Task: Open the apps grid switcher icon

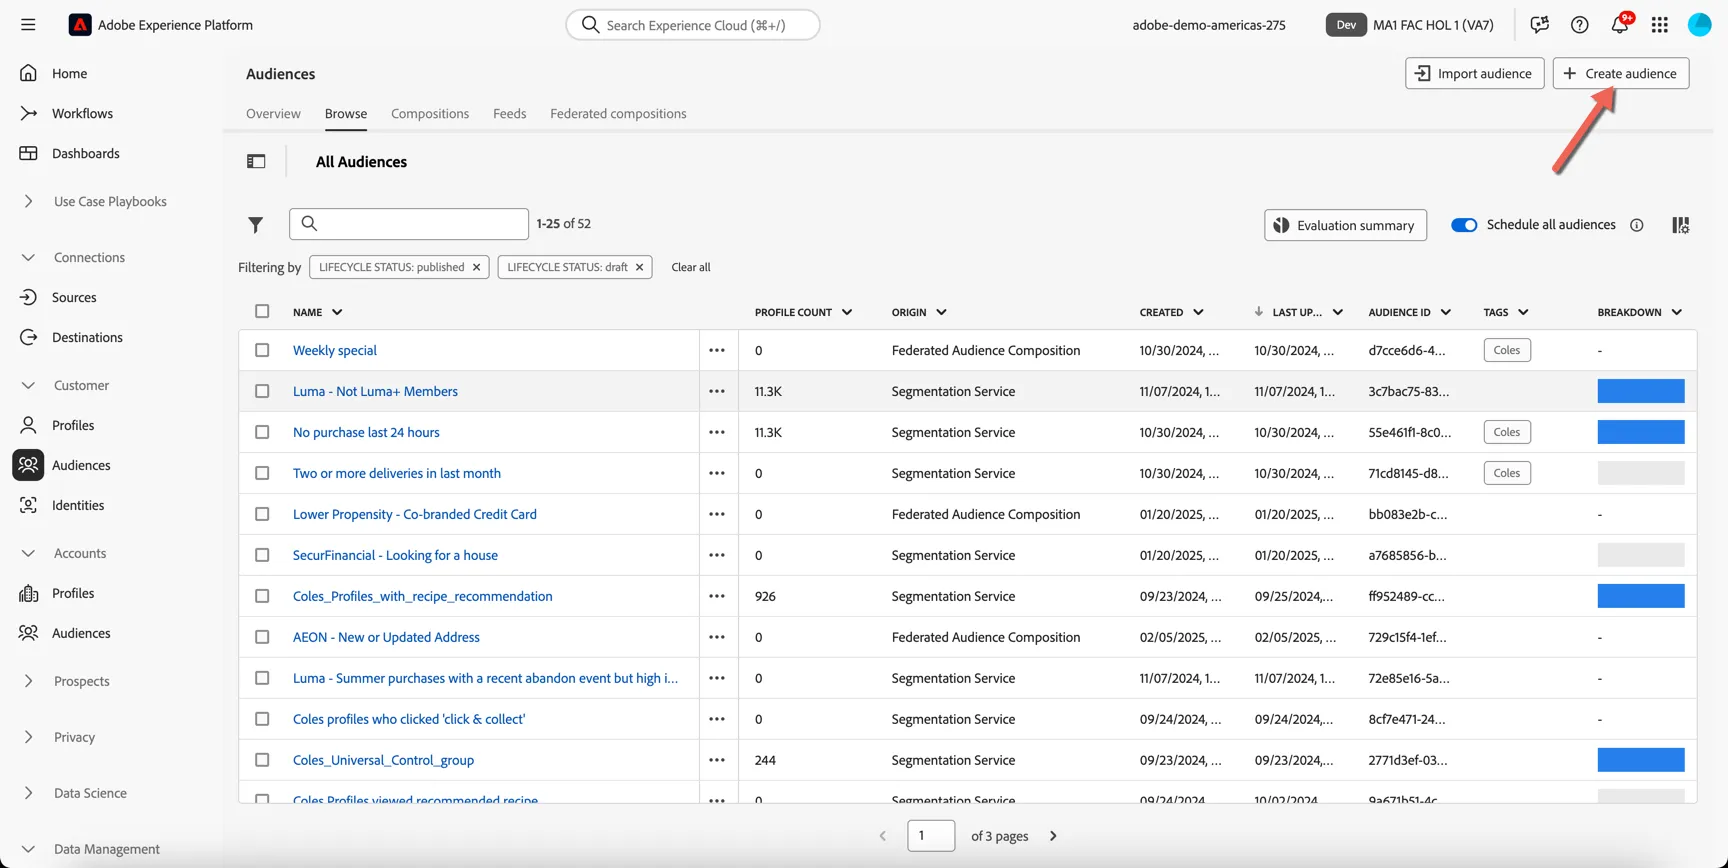Action: (1659, 25)
